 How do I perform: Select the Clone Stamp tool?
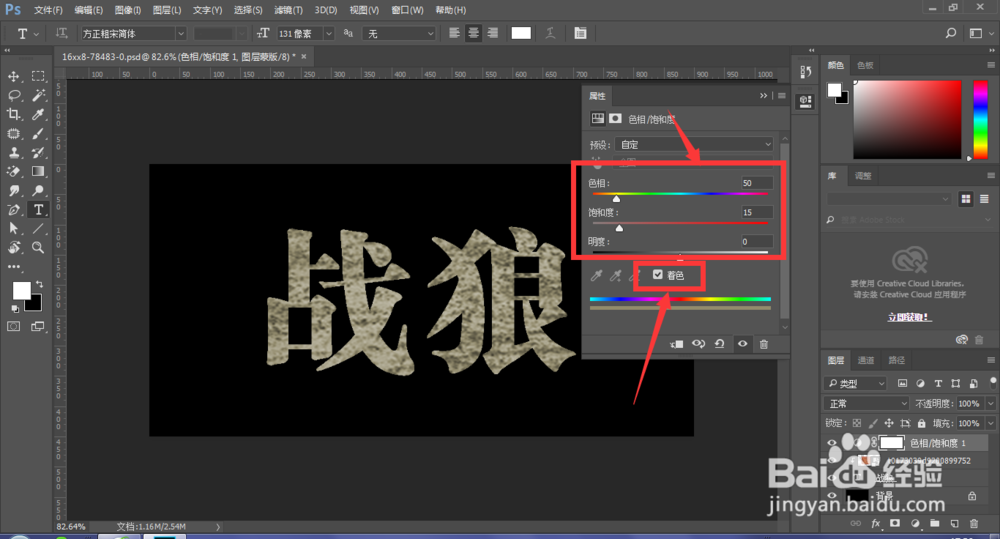click(13, 153)
